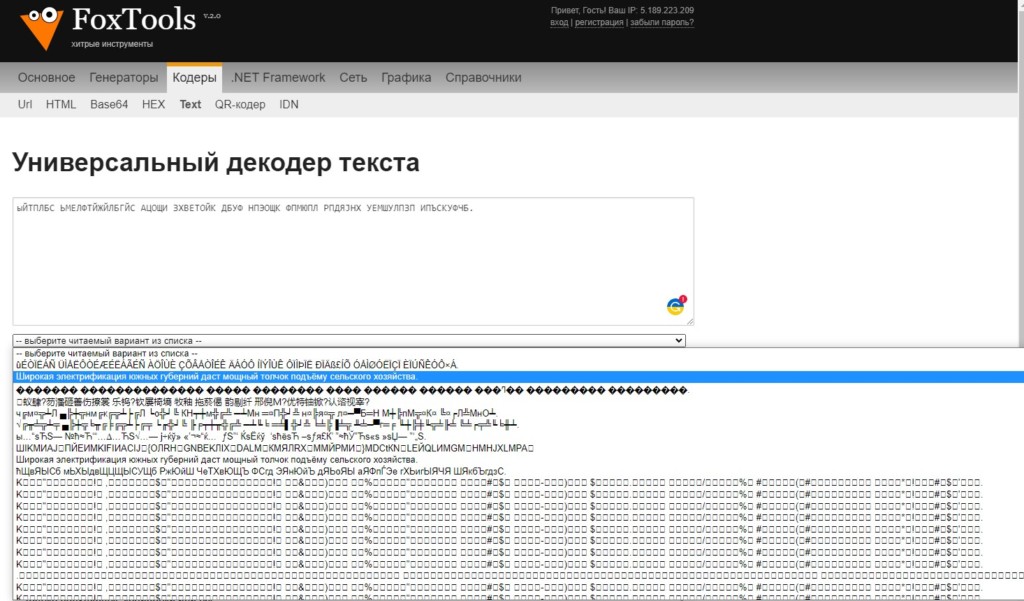
Task: Select the placeholder option выберите читаемый вариант
Action: [x=519, y=353]
